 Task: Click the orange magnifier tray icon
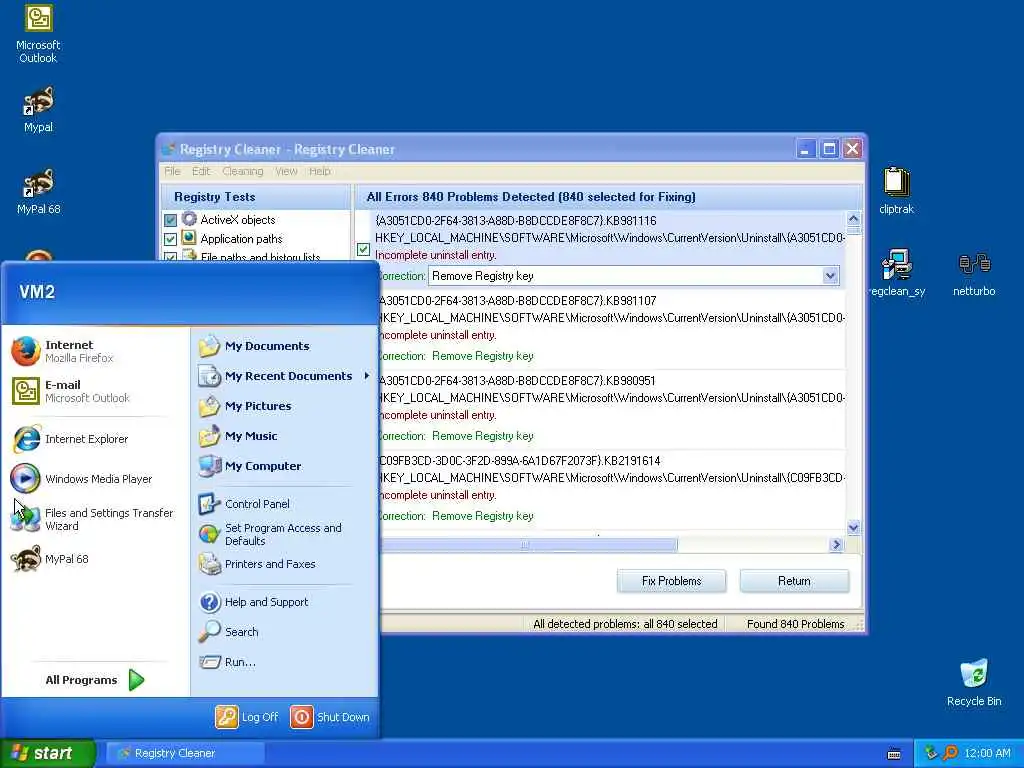click(950, 753)
